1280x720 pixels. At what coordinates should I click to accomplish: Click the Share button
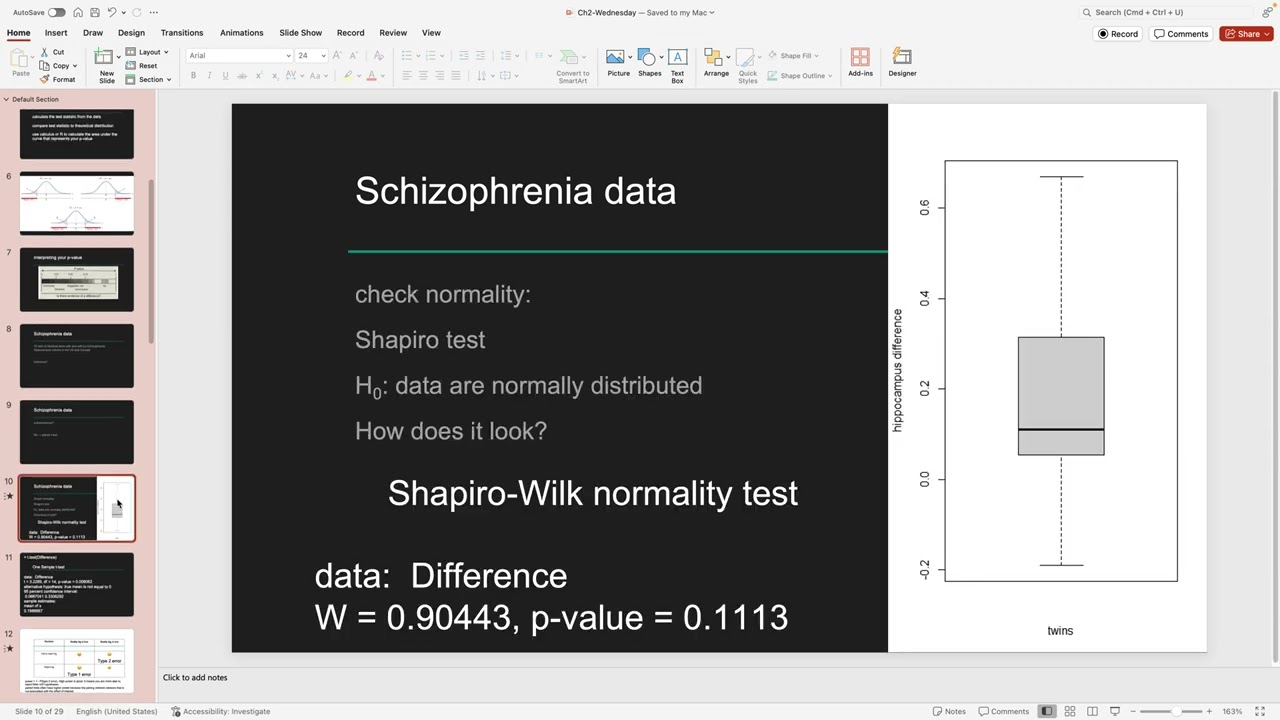click(x=1246, y=34)
